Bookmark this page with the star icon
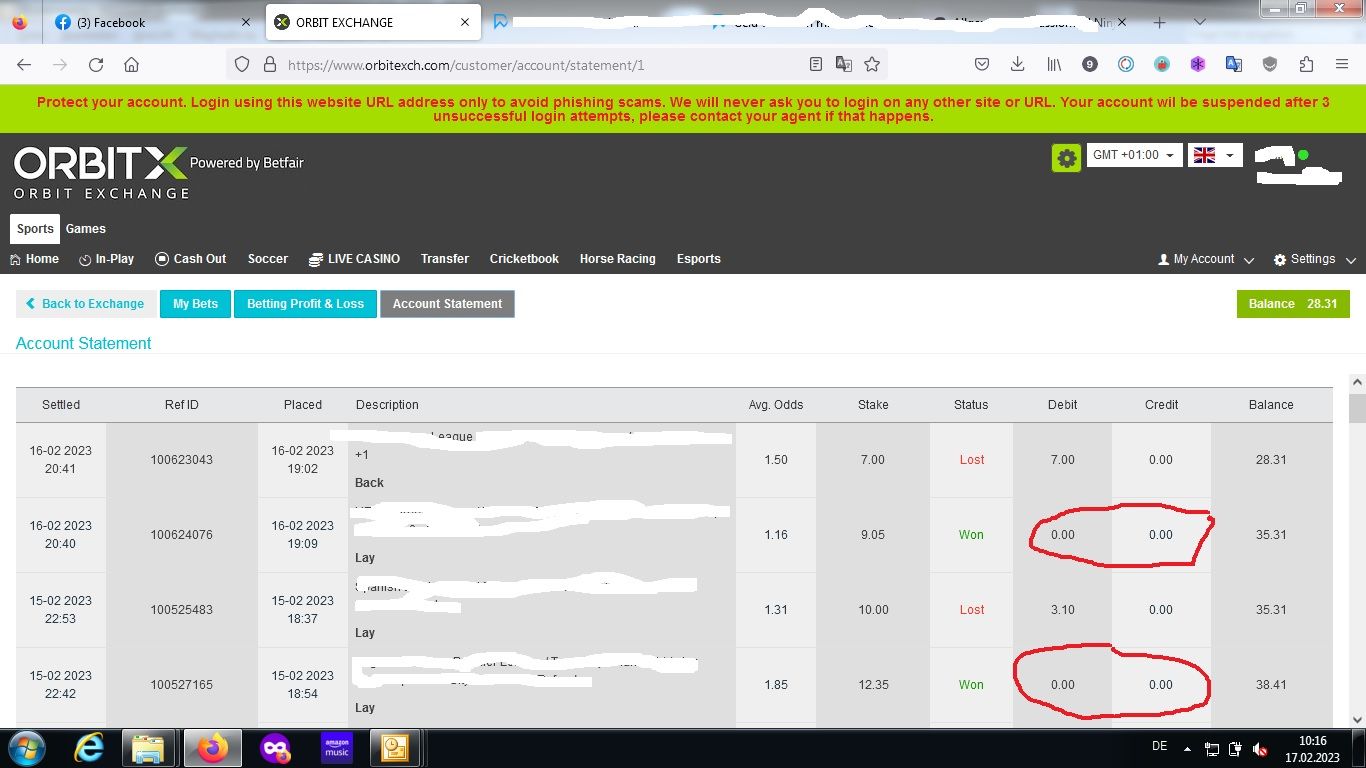 872,64
